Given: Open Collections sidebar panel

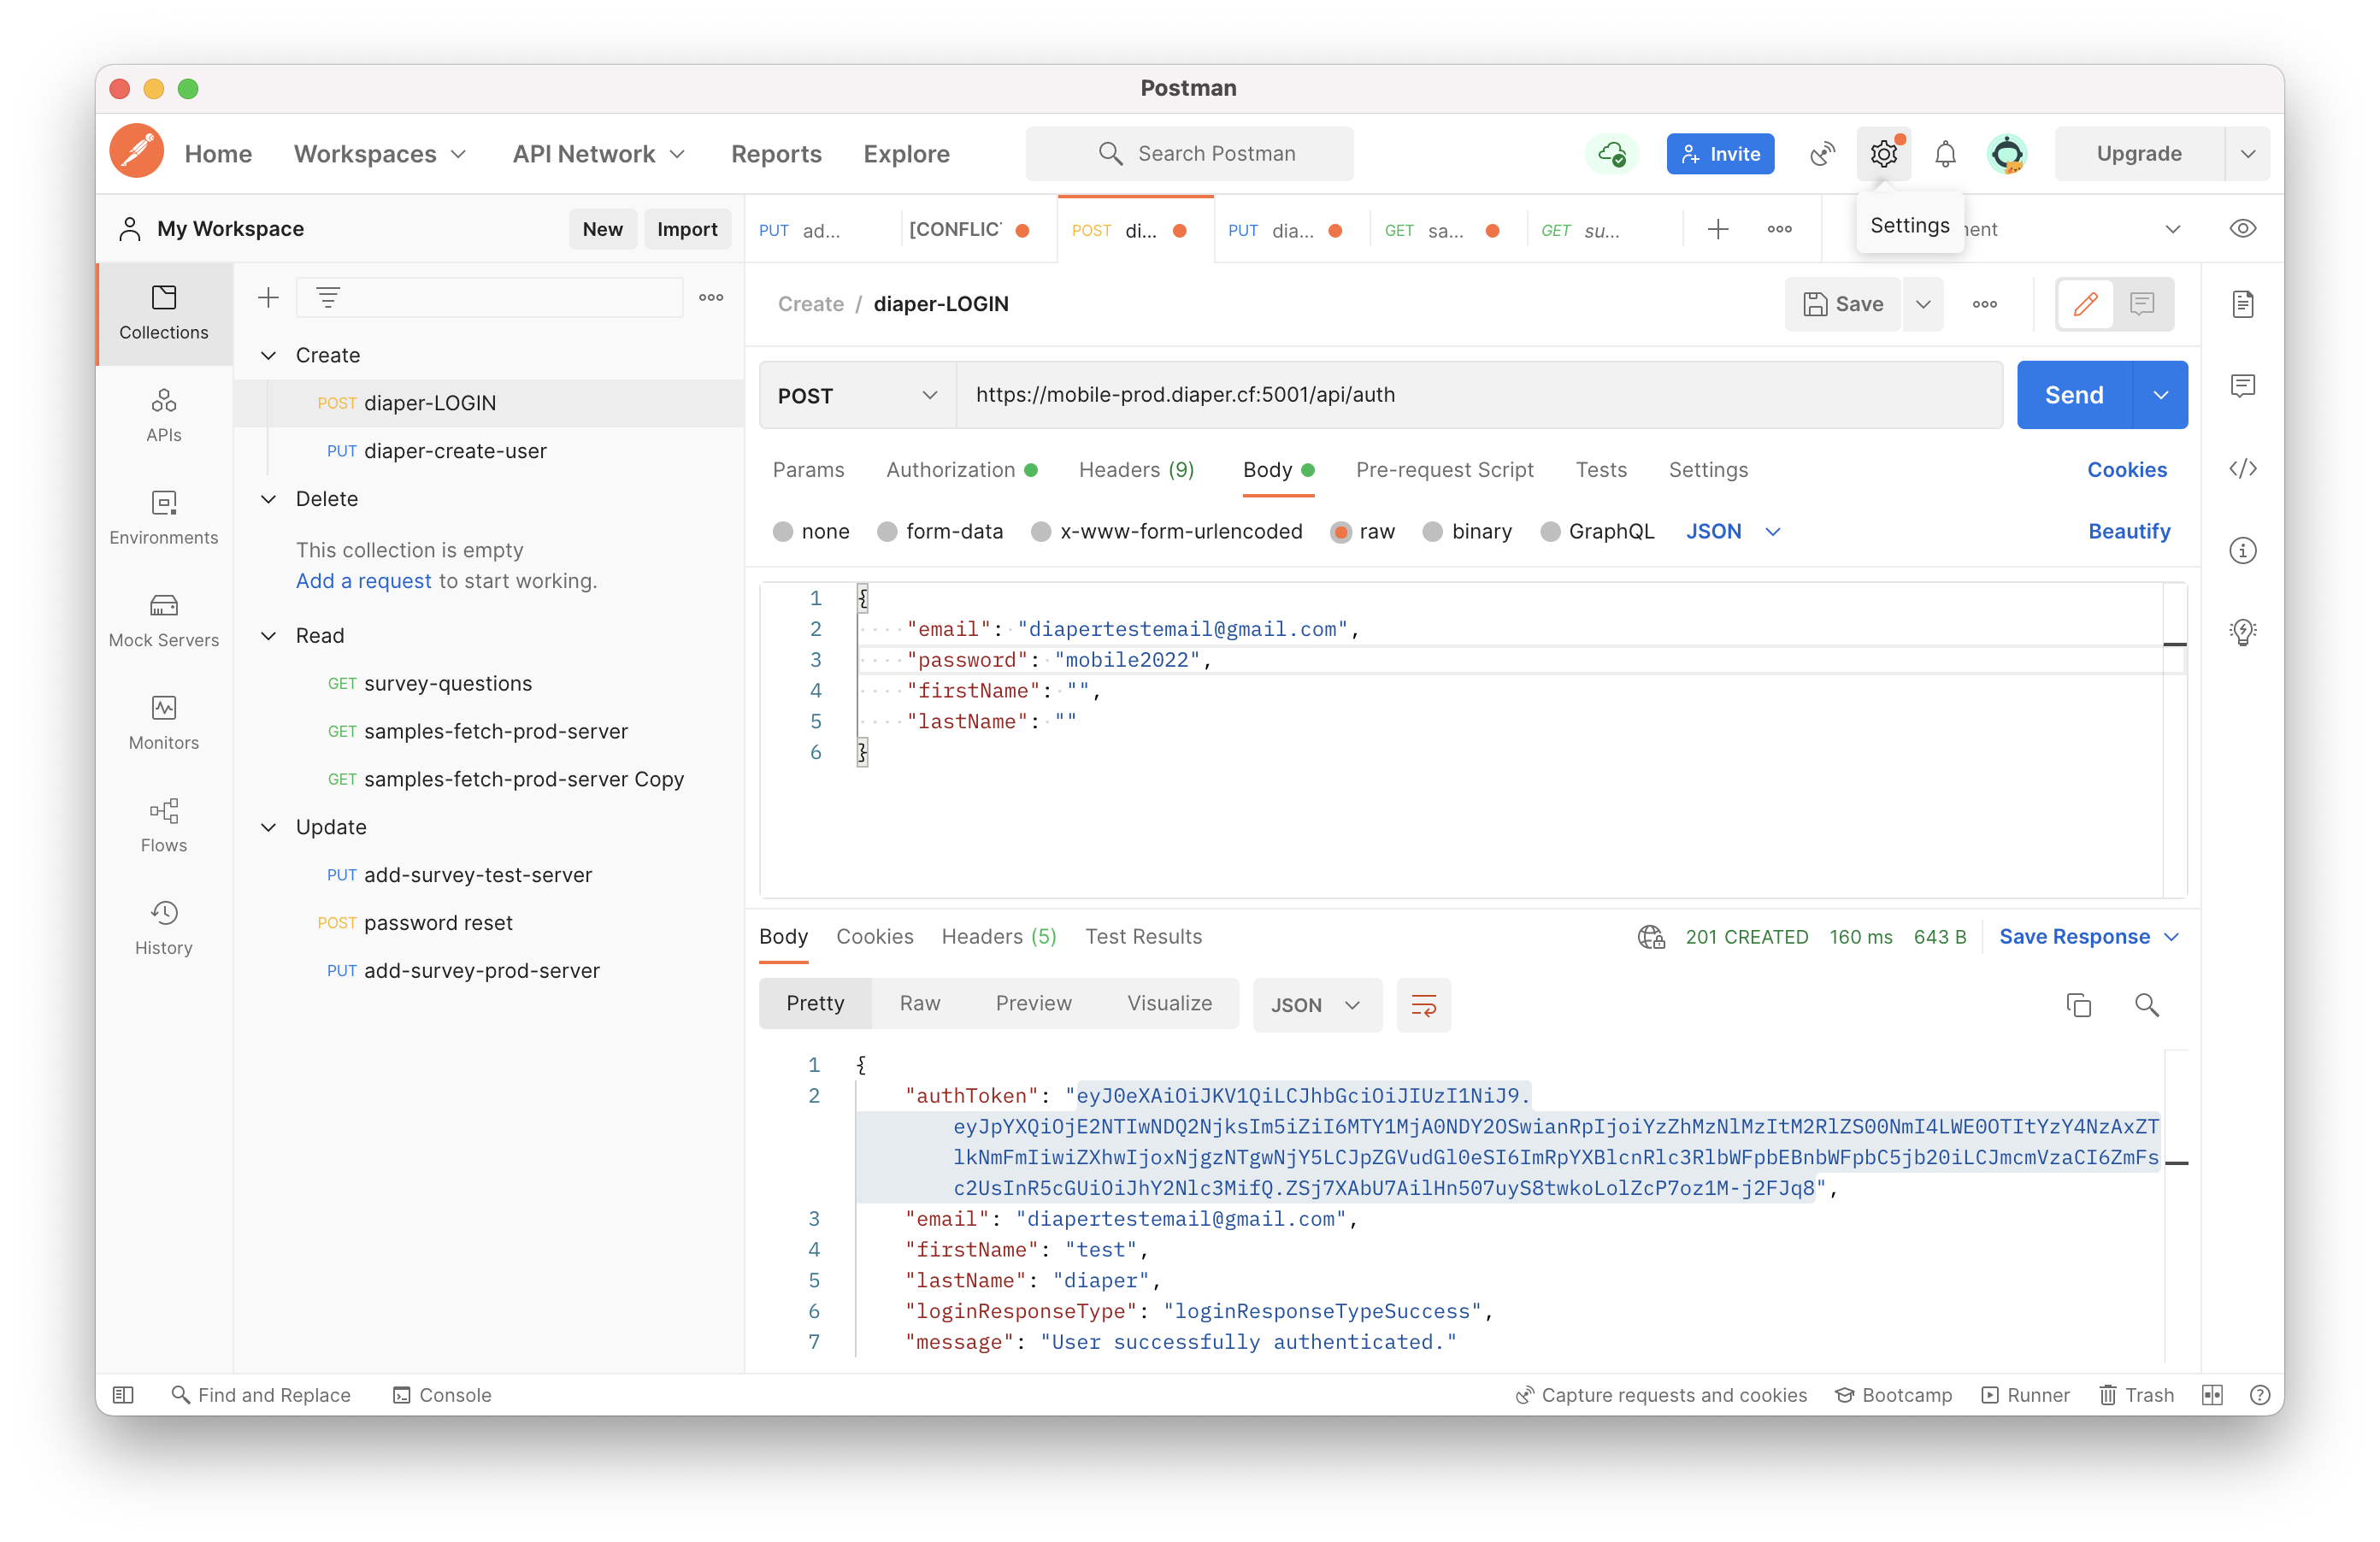Looking at the screenshot, I should tap(164, 312).
